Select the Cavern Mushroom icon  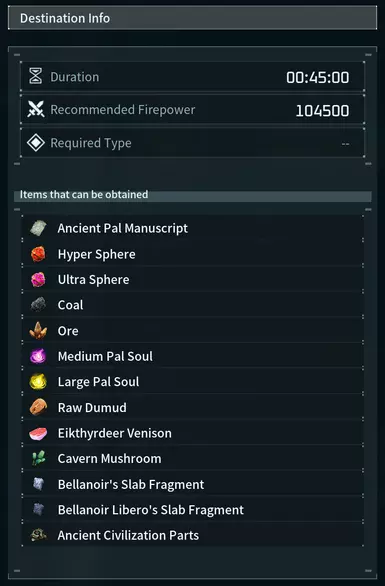38,458
